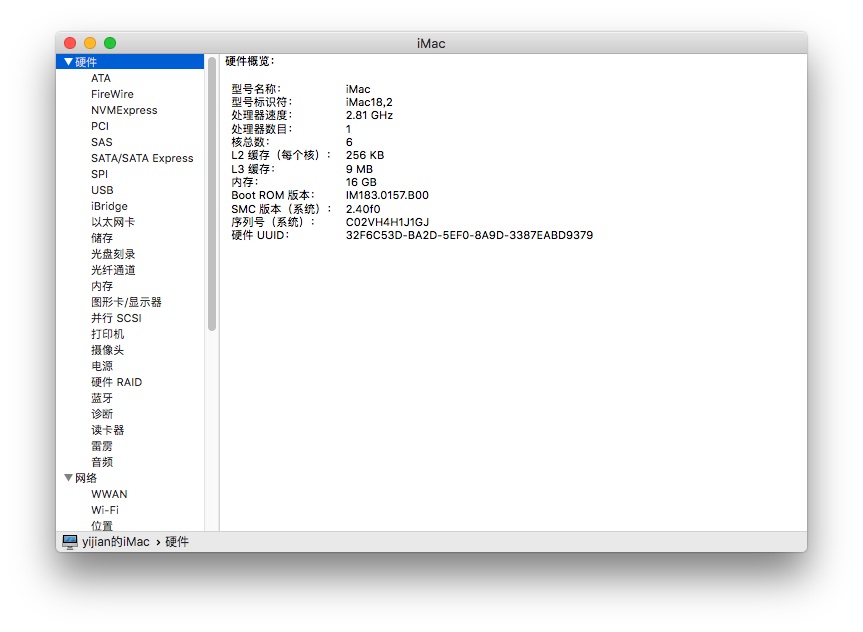The image size is (863, 632).
Task: Click the 型号名称 label
Action: 256,89
